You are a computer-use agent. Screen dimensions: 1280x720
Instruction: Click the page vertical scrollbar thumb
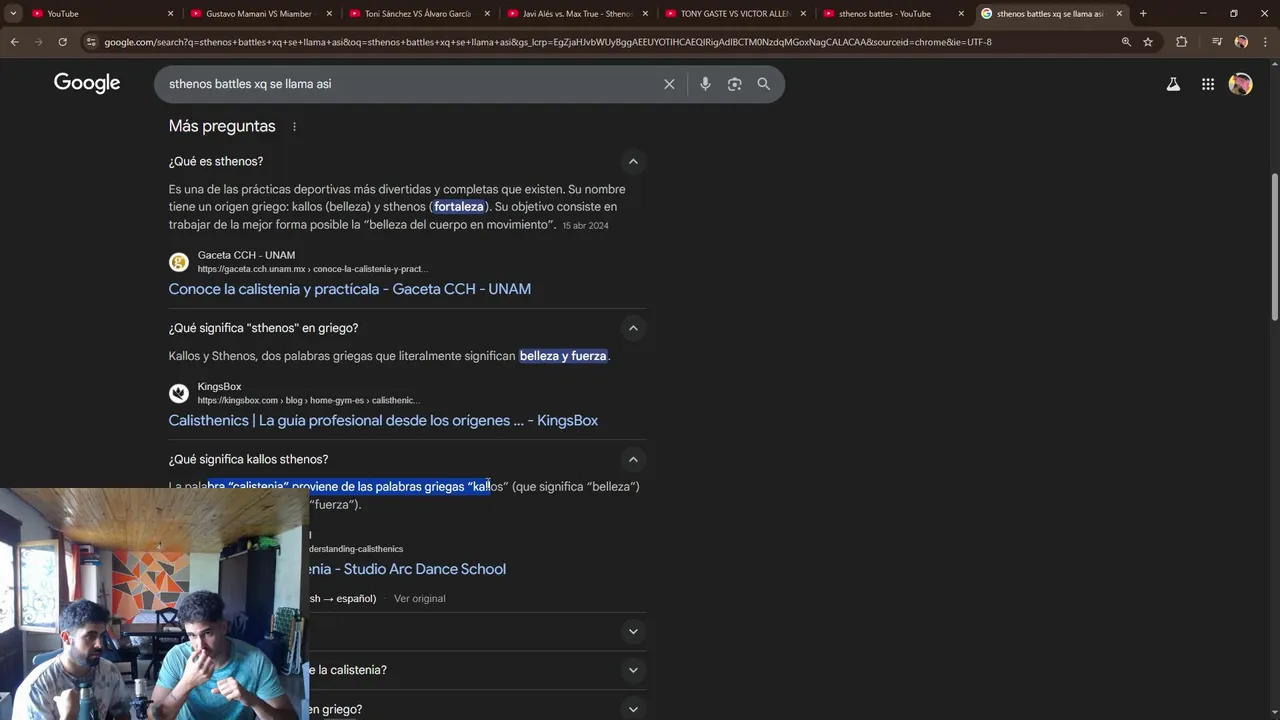coord(1274,247)
